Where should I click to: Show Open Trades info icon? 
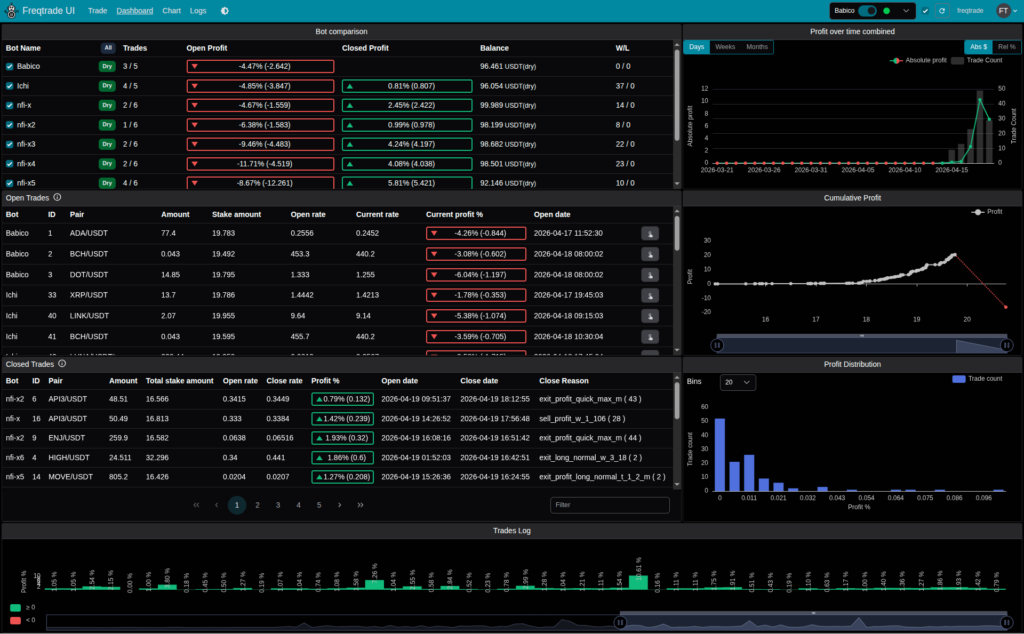(57, 197)
